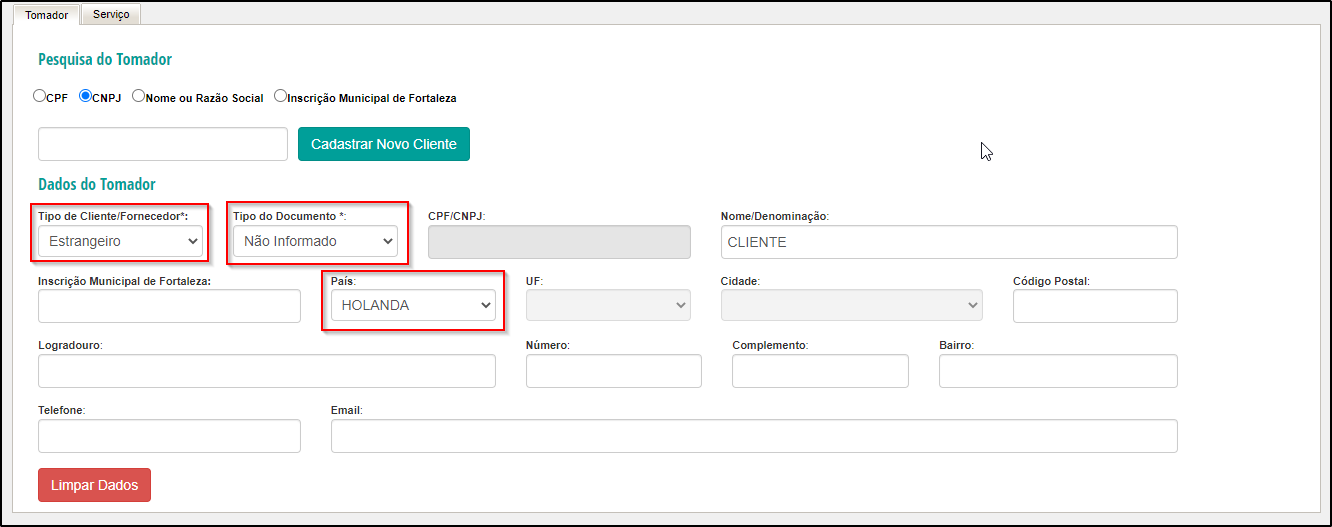The height and width of the screenshot is (527, 1332).
Task: Click the Logradouro input field
Action: pos(267,371)
